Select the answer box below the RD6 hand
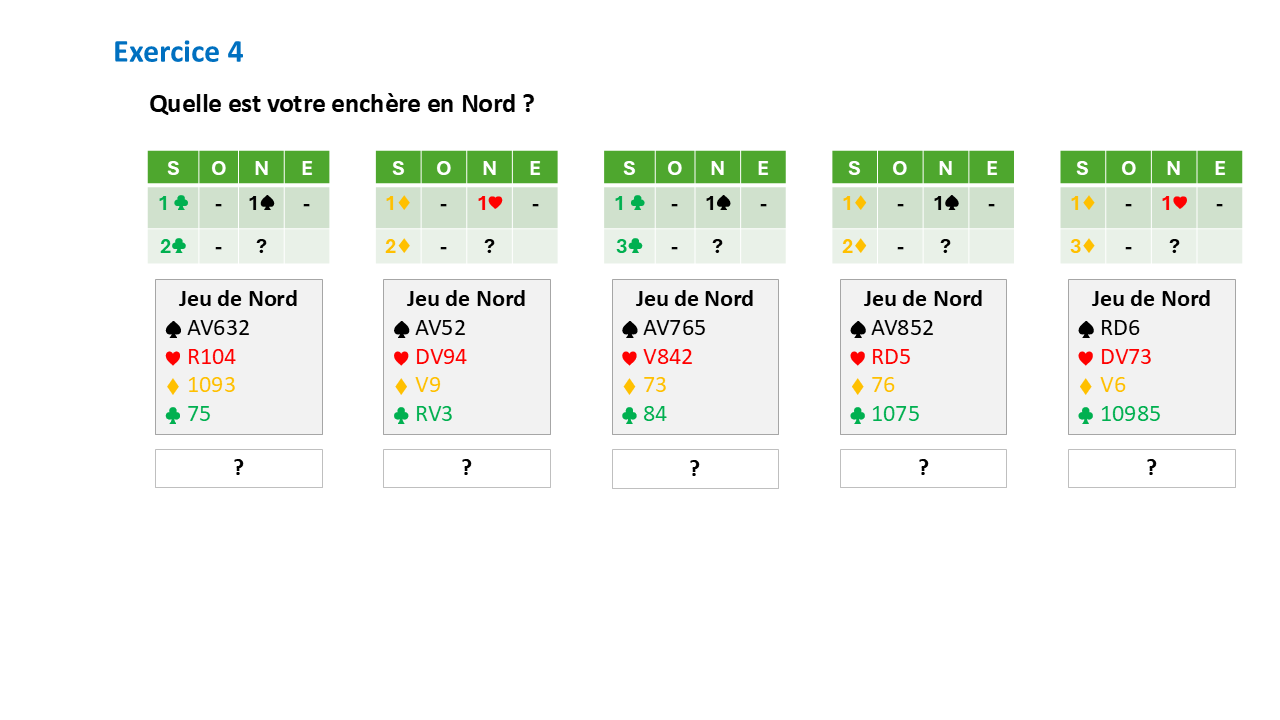 [x=1151, y=468]
